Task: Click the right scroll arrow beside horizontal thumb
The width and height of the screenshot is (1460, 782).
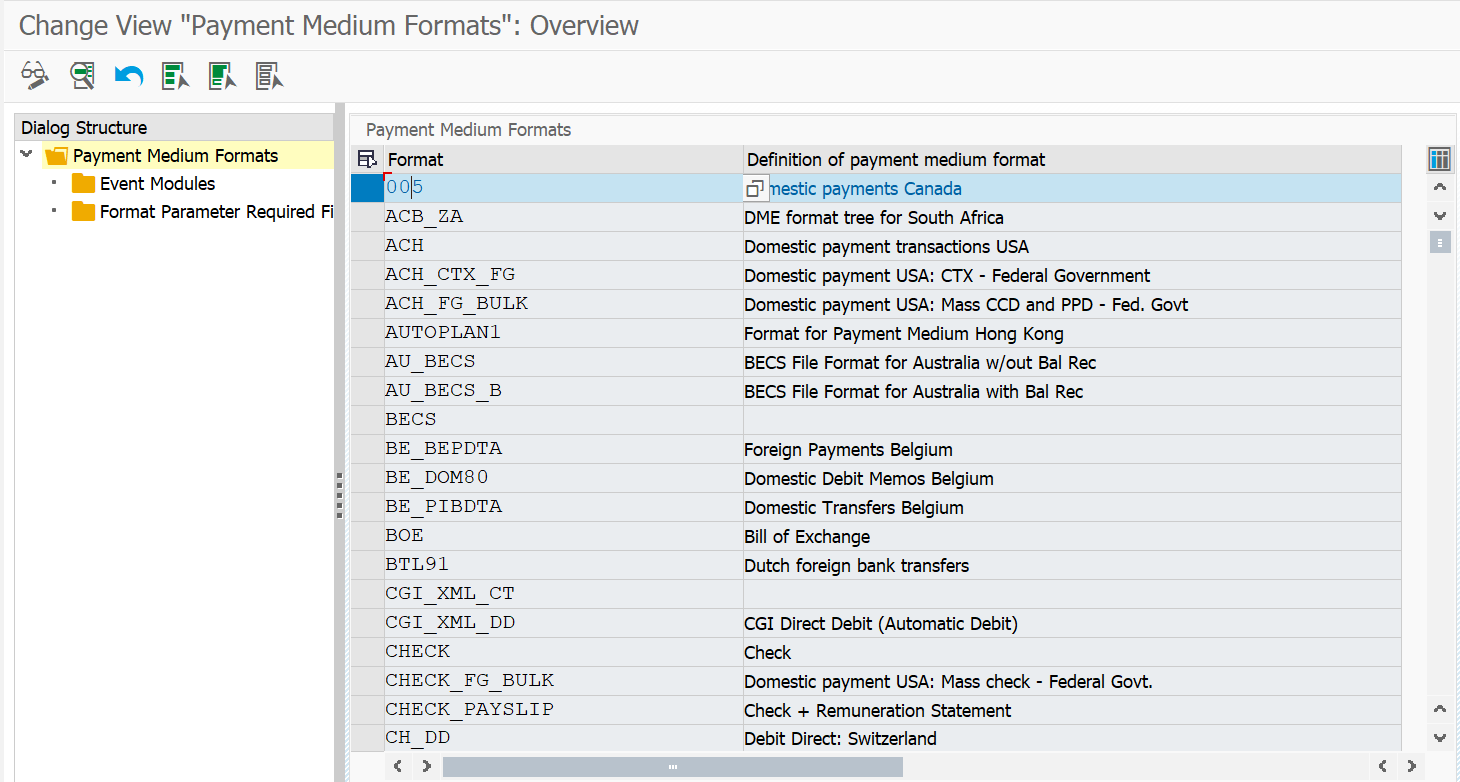Action: point(427,766)
